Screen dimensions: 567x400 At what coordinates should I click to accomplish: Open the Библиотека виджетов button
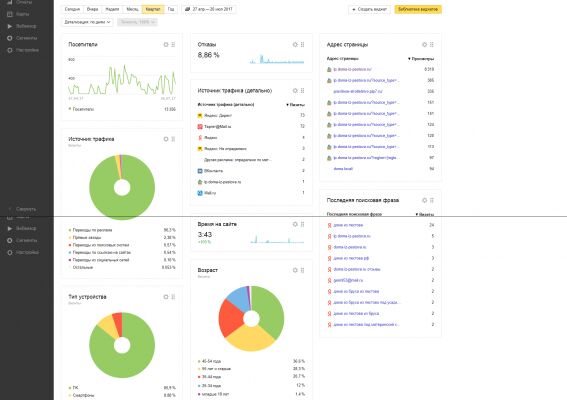click(418, 9)
